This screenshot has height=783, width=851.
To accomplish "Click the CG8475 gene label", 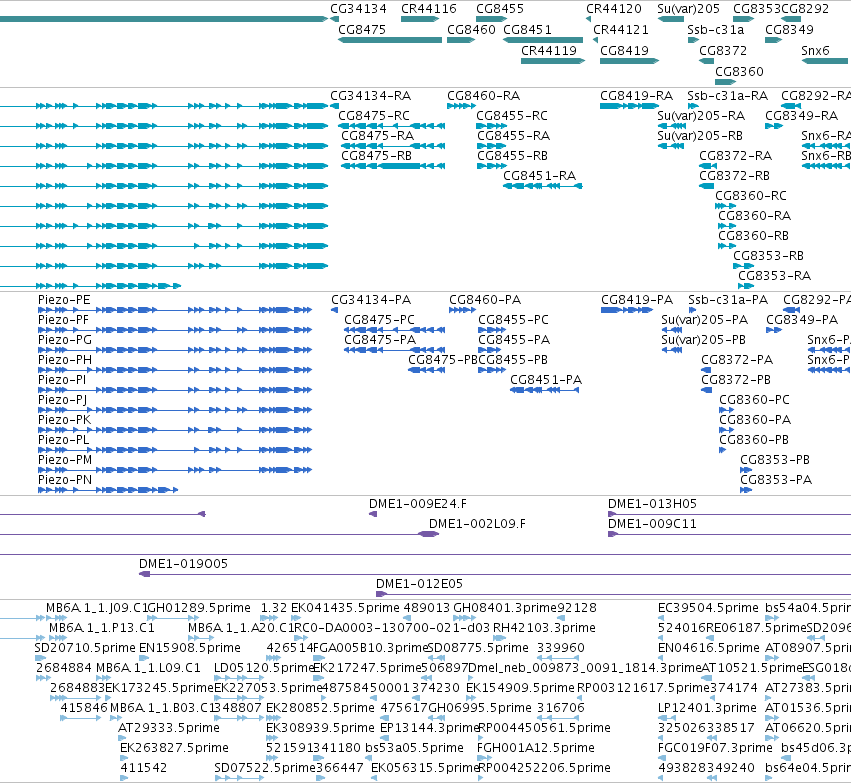I will [362, 29].
